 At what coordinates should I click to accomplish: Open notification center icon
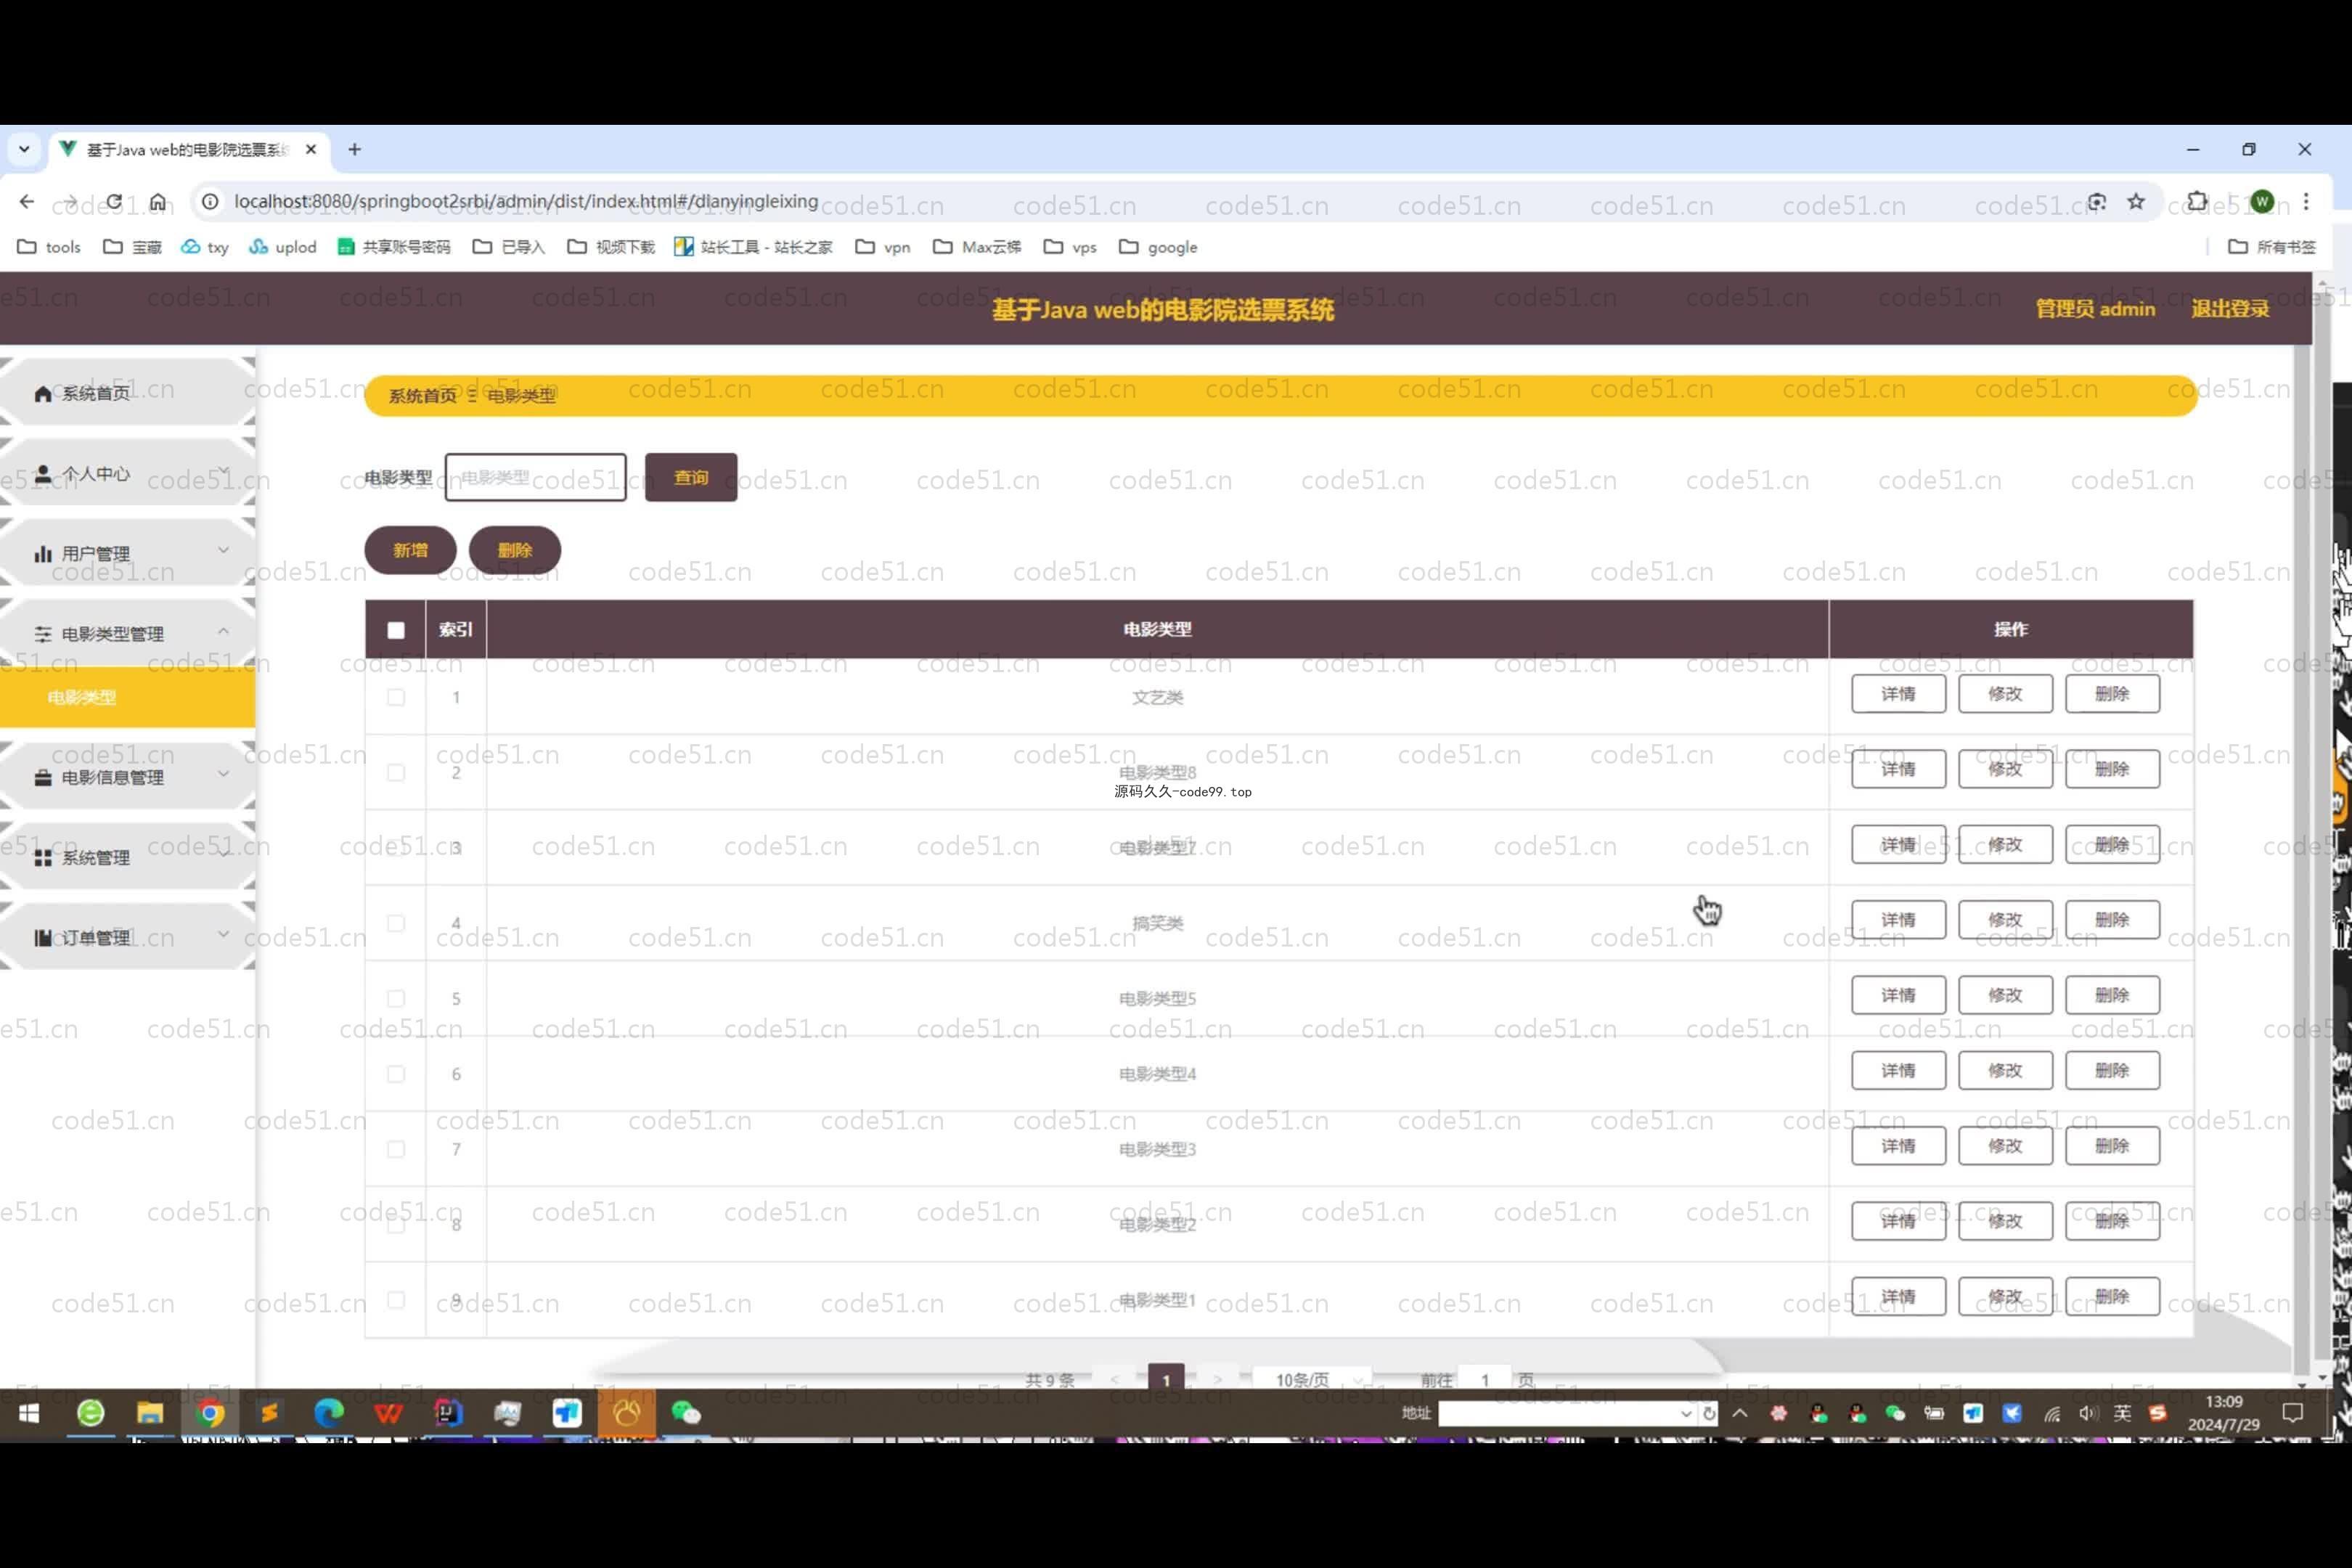tap(2293, 1413)
